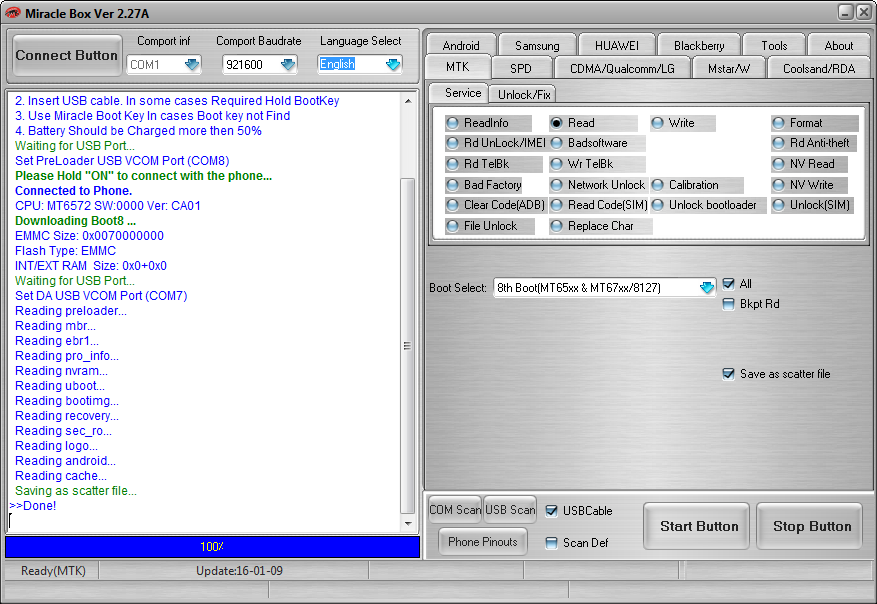This screenshot has width=877, height=604.
Task: Switch to the Unlock/Fix subtab
Action: point(524,95)
